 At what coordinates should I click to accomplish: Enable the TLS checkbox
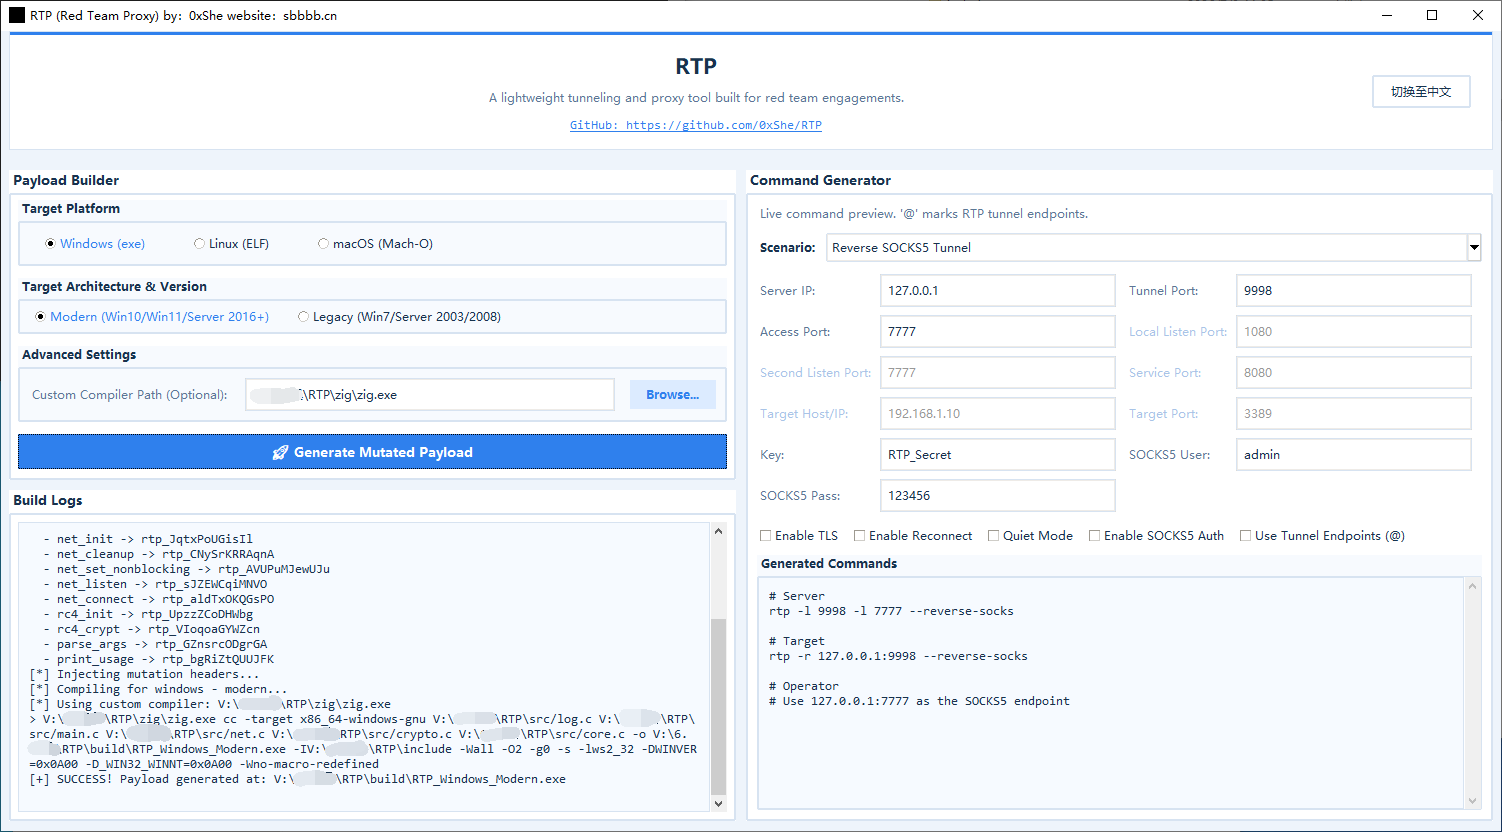(x=799, y=536)
